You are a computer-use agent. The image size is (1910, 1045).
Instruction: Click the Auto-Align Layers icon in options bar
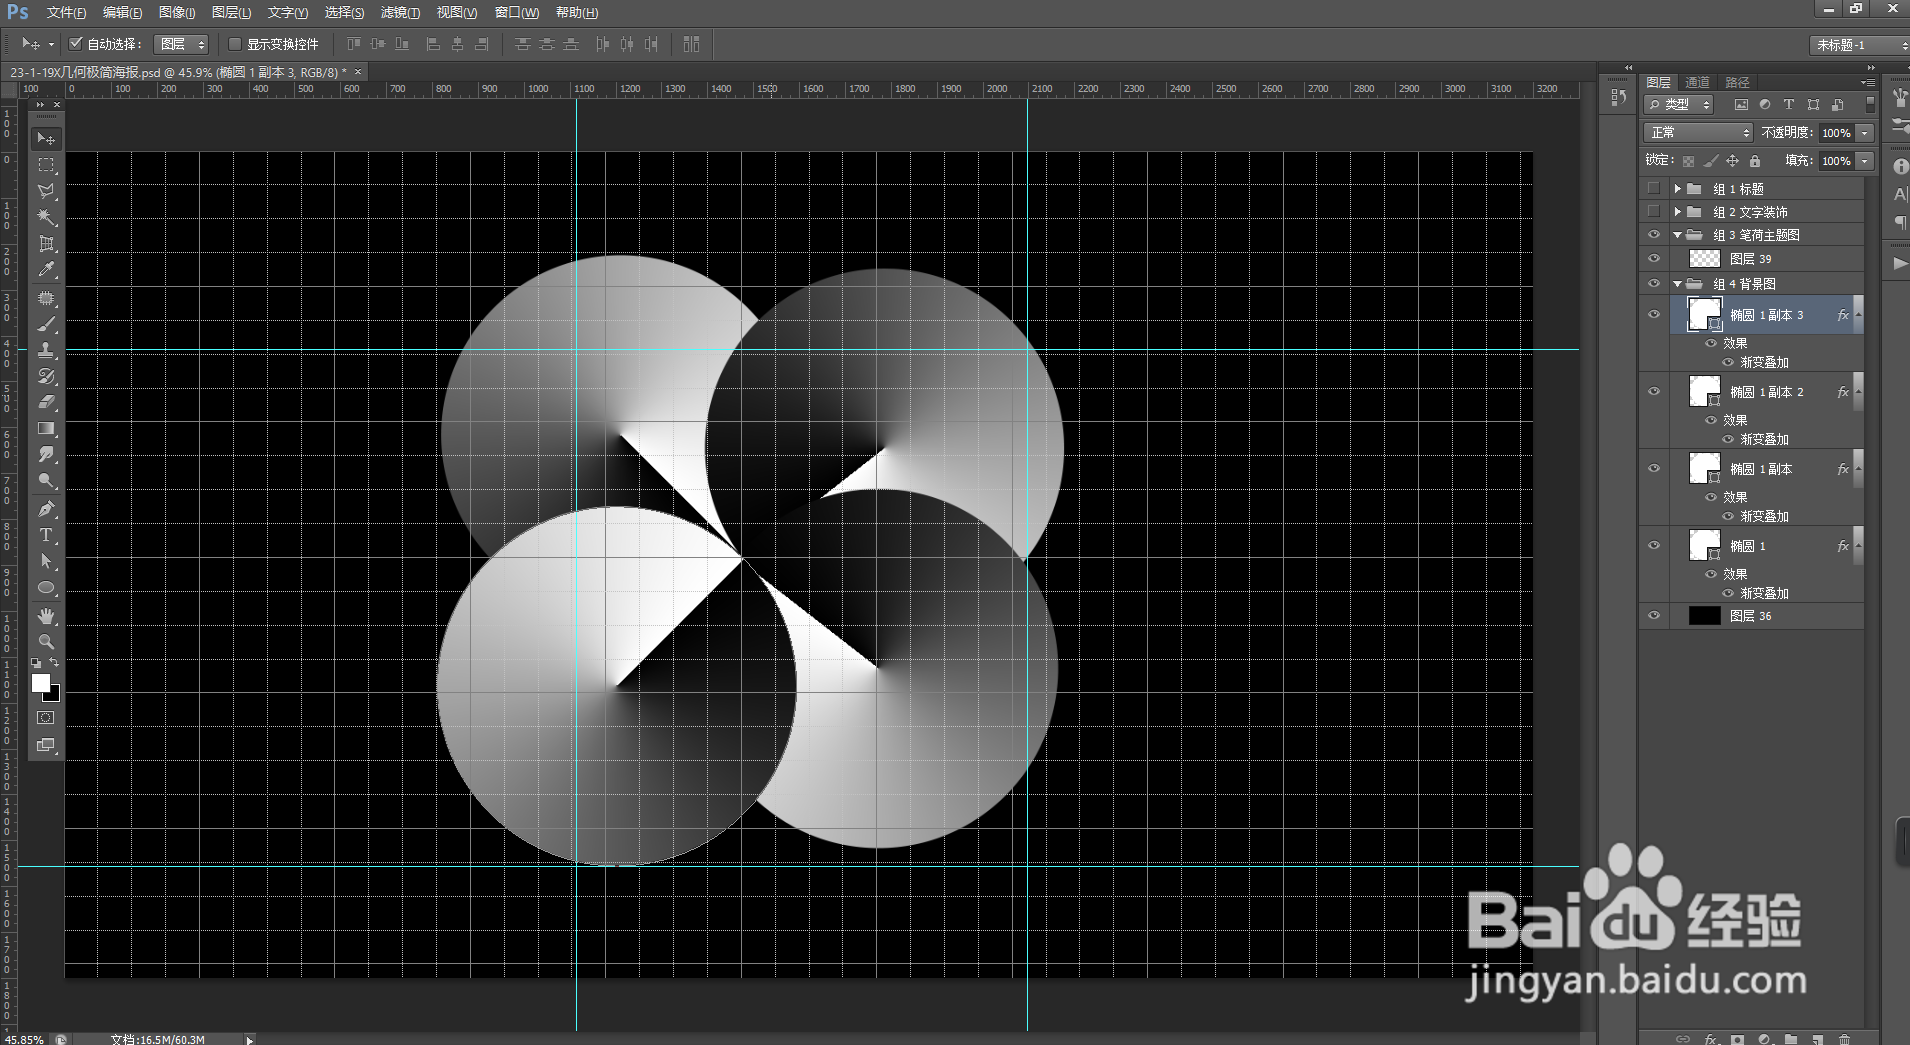(x=691, y=44)
